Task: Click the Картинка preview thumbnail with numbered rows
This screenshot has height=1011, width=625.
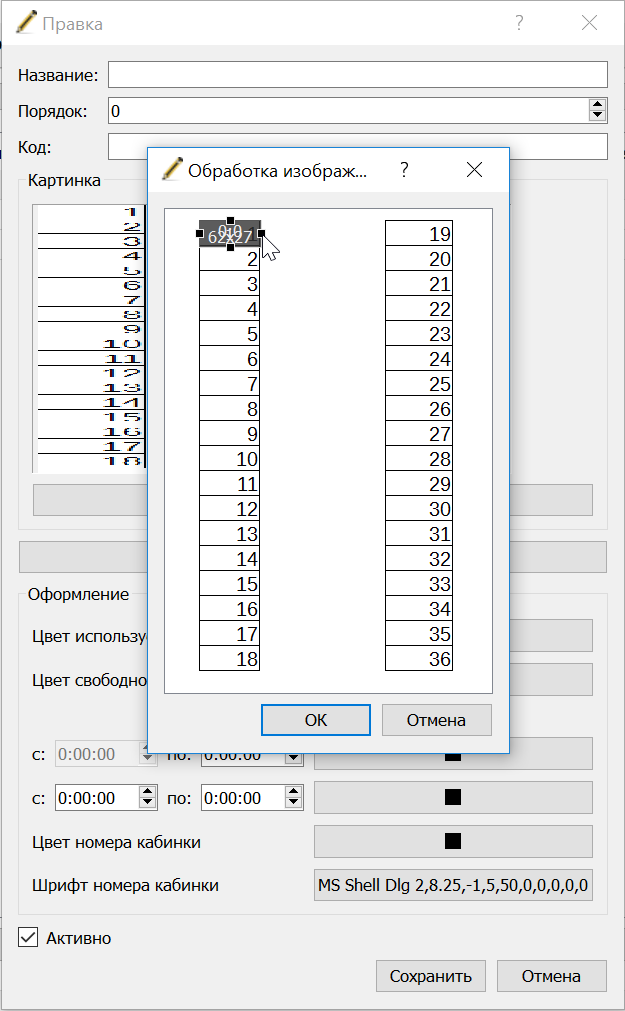Action: (x=90, y=339)
